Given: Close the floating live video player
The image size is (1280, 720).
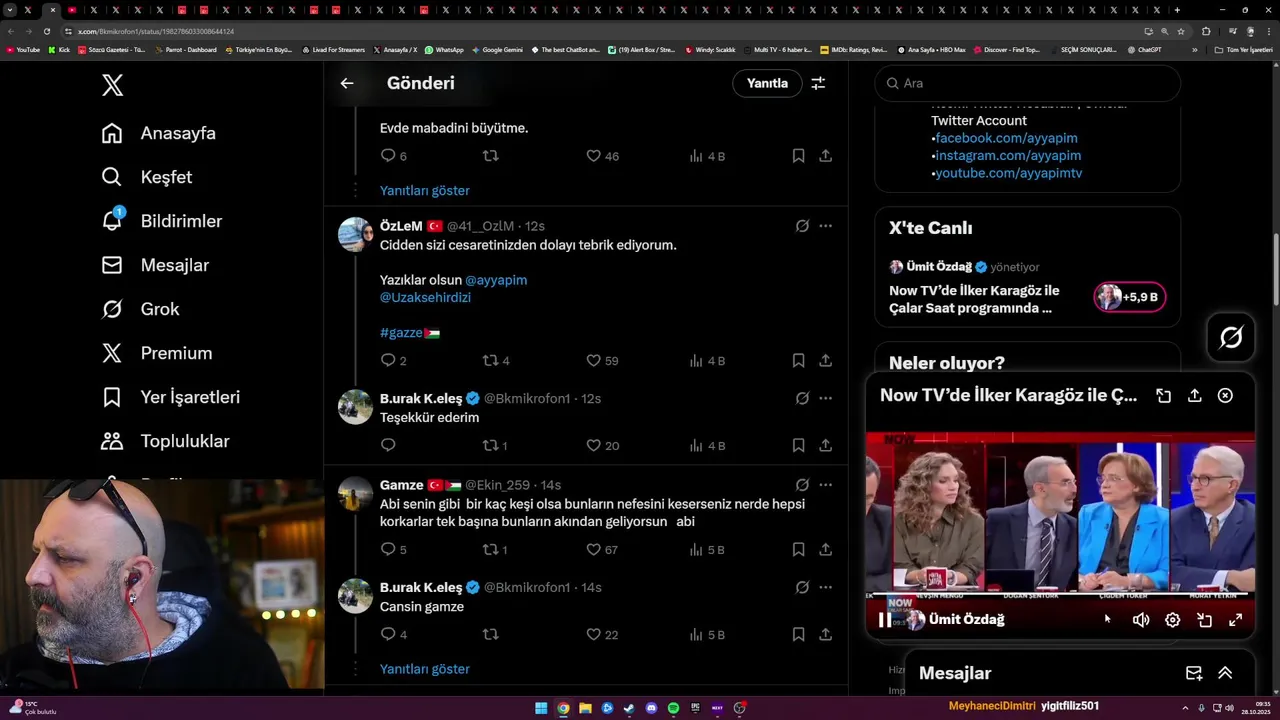Looking at the screenshot, I should 1225,395.
